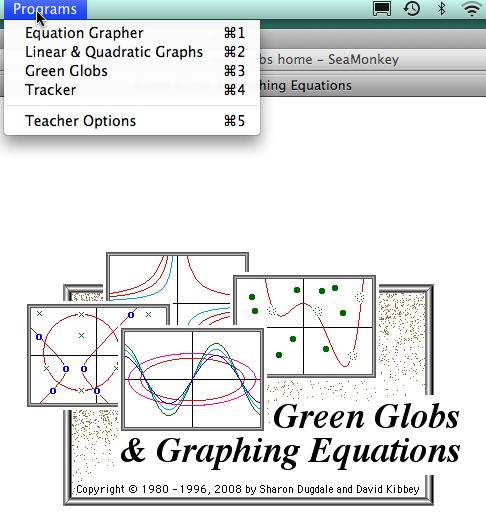Viewport: 486px width, 512px height.
Task: Choose Linear & Quadratic Graphs menu entry
Action: [x=132, y=52]
